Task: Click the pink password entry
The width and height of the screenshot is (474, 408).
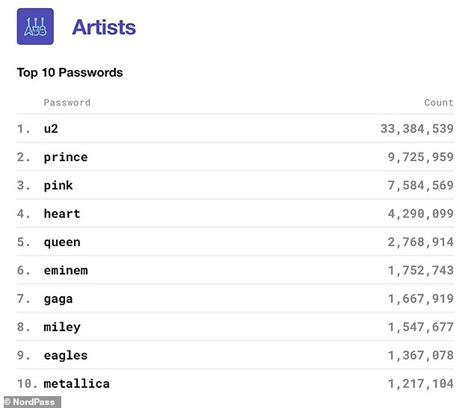Action: (58, 185)
